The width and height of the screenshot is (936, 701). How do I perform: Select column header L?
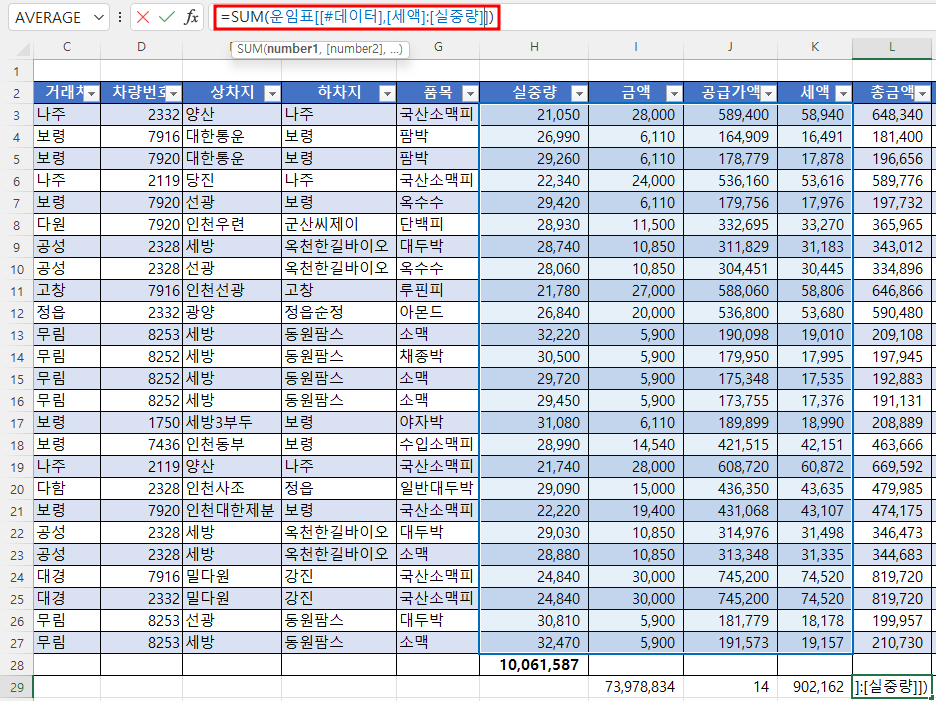pyautogui.click(x=892, y=47)
